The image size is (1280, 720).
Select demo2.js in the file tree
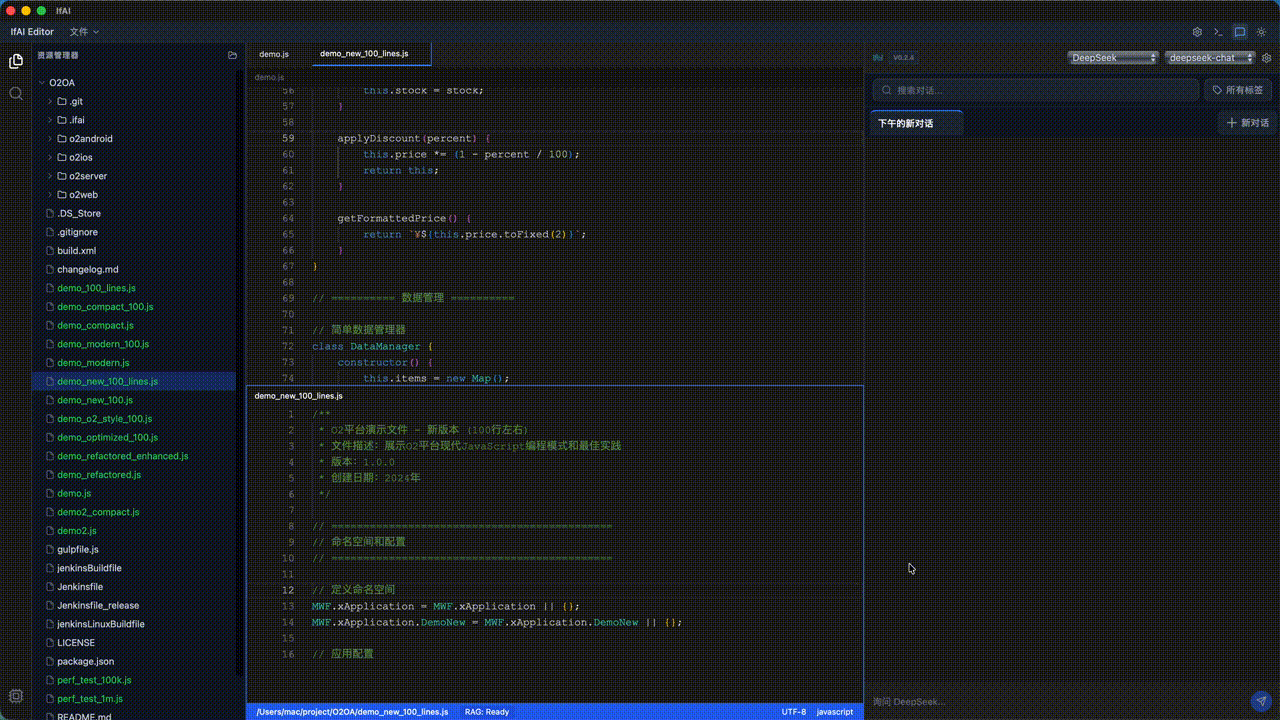(75, 530)
